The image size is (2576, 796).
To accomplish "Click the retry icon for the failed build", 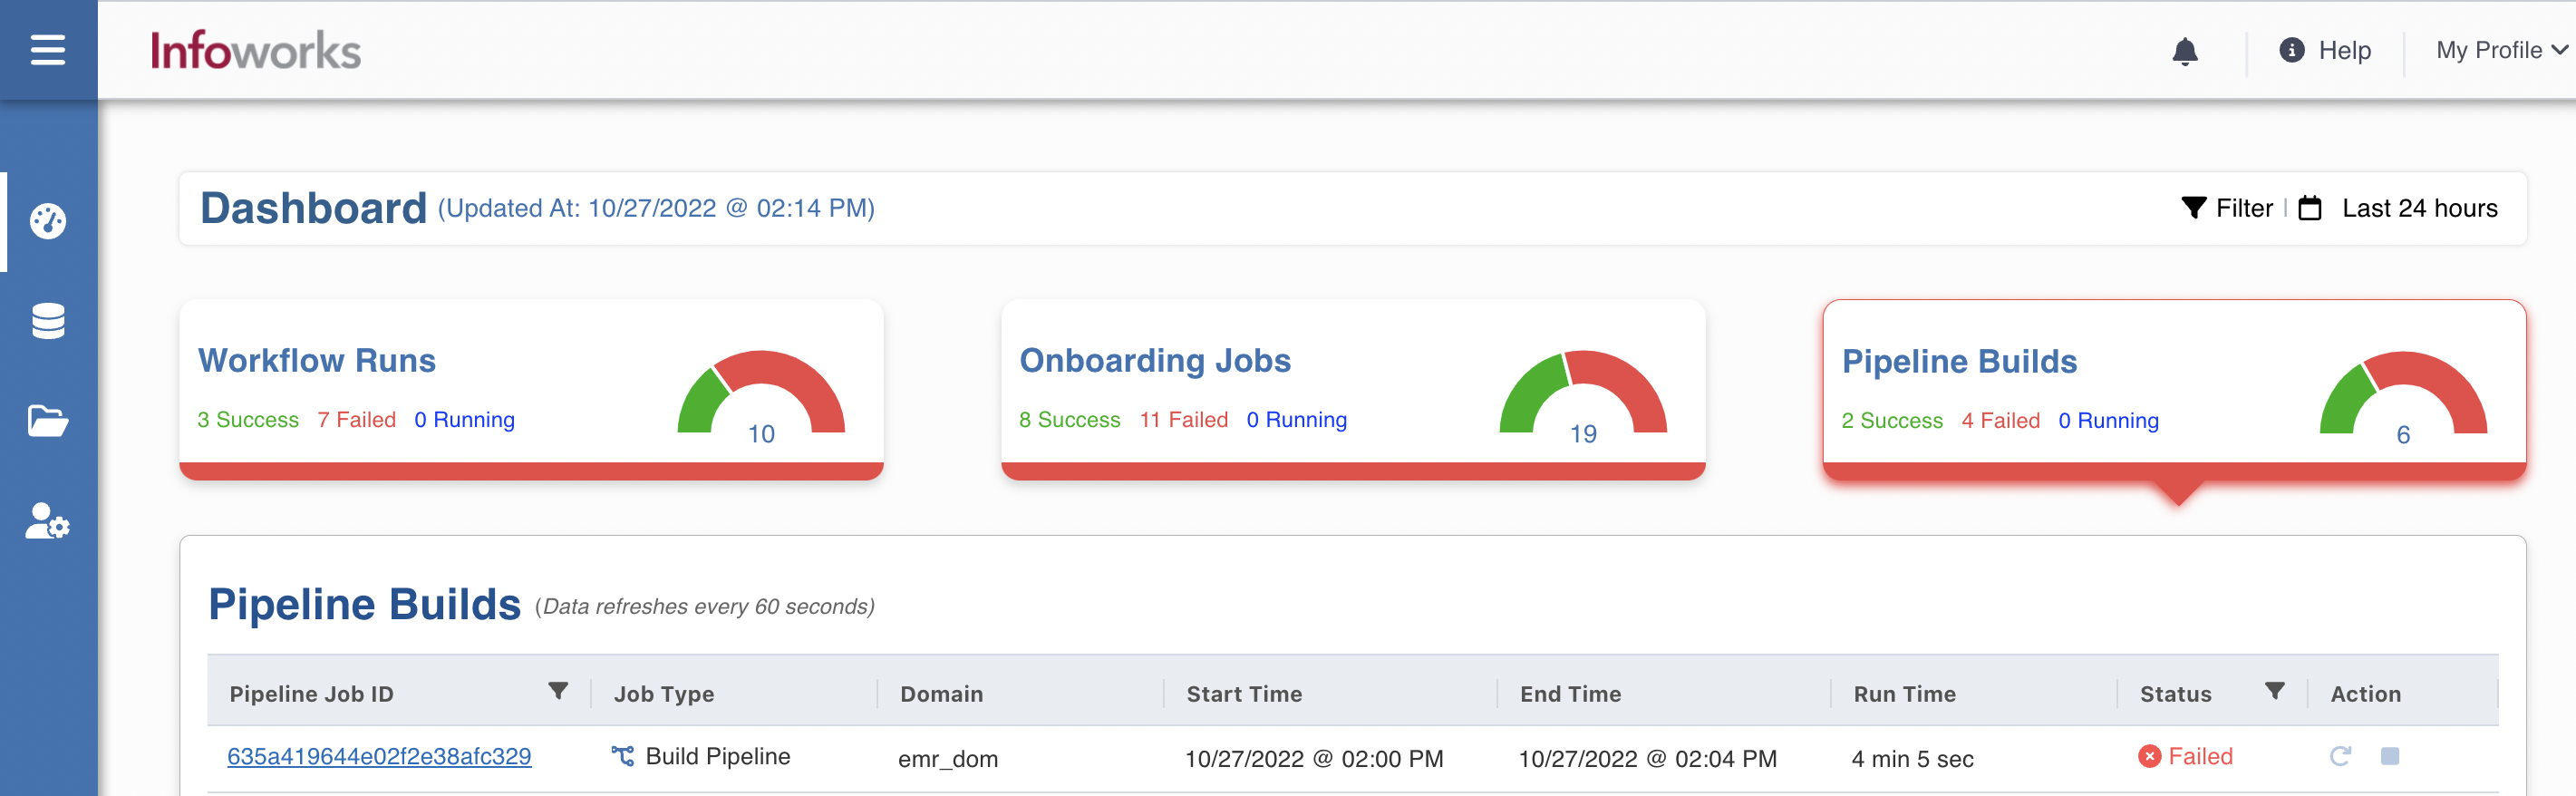I will pyautogui.click(x=2340, y=756).
